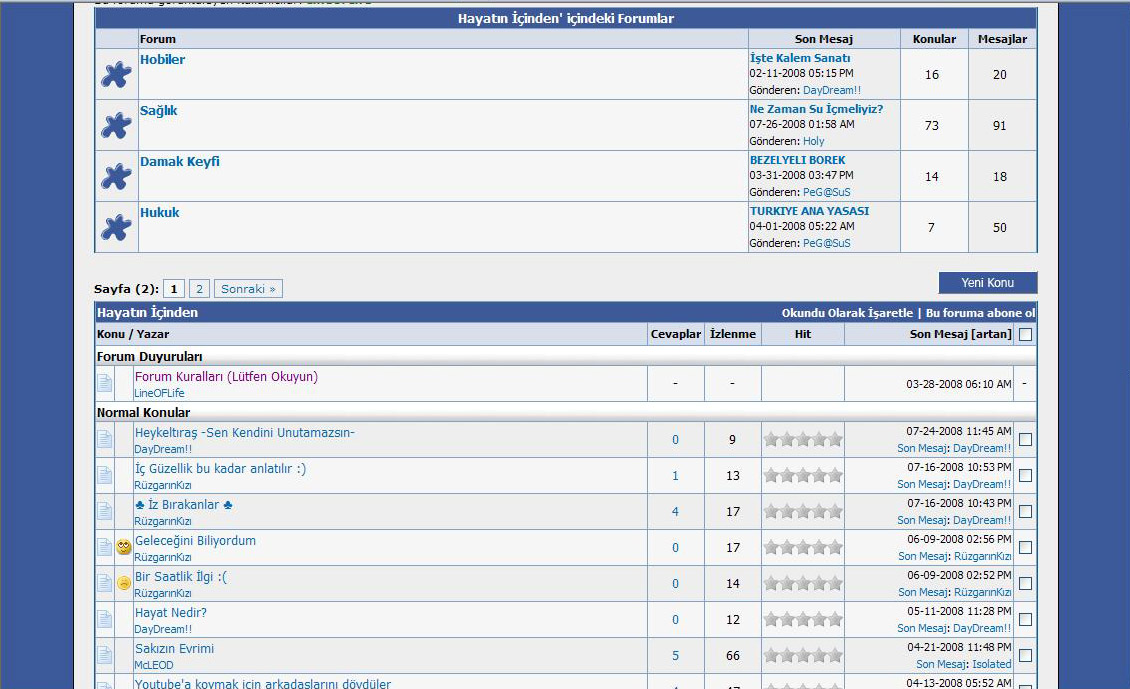The width and height of the screenshot is (1130, 689).
Task: Sort threads by İzlenme column header
Action: click(732, 334)
